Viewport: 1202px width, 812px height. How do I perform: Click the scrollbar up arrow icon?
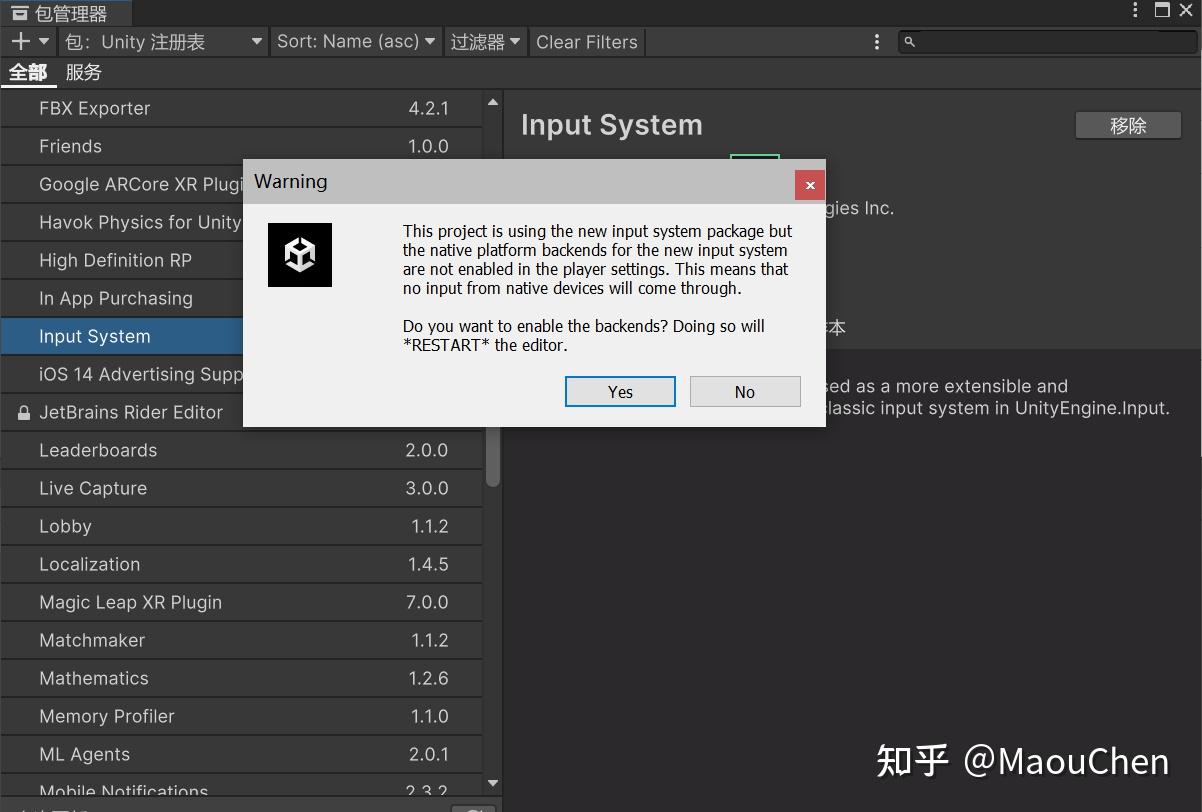(492, 100)
